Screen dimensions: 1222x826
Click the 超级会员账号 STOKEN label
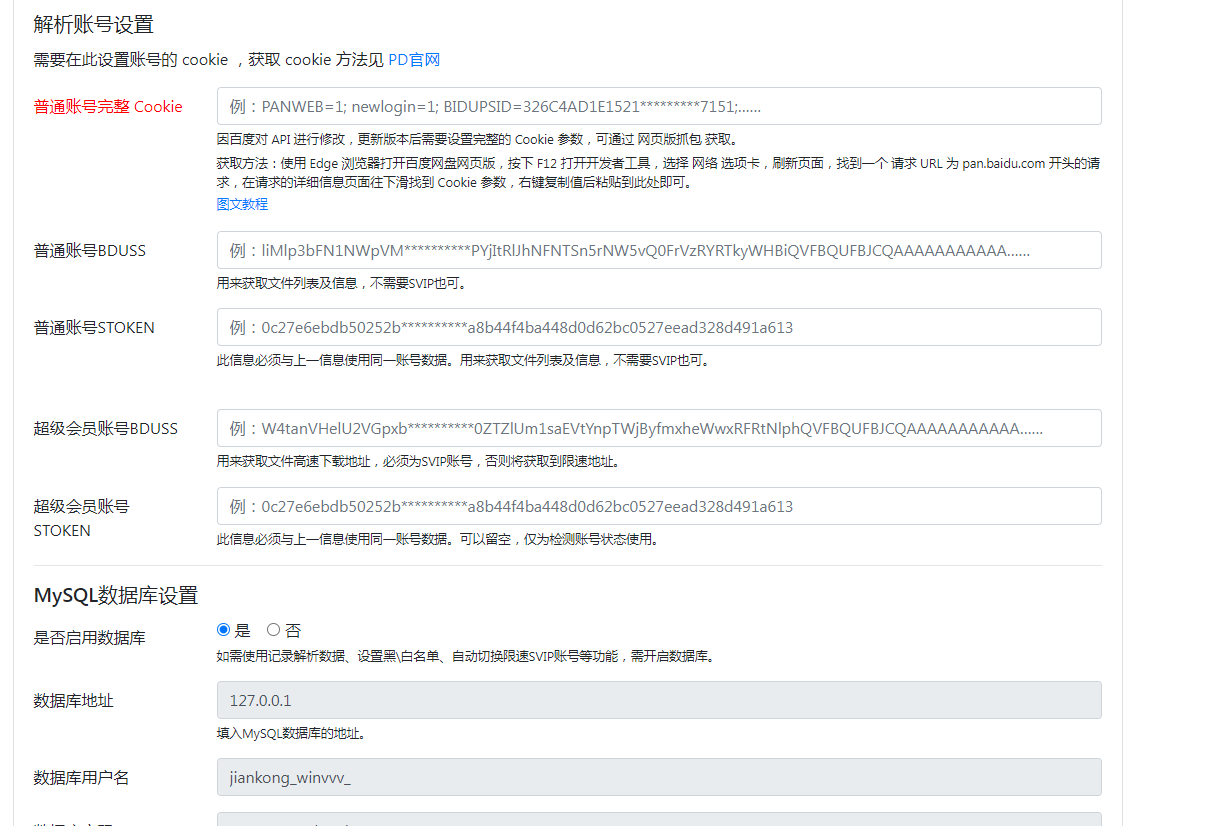click(x=74, y=518)
